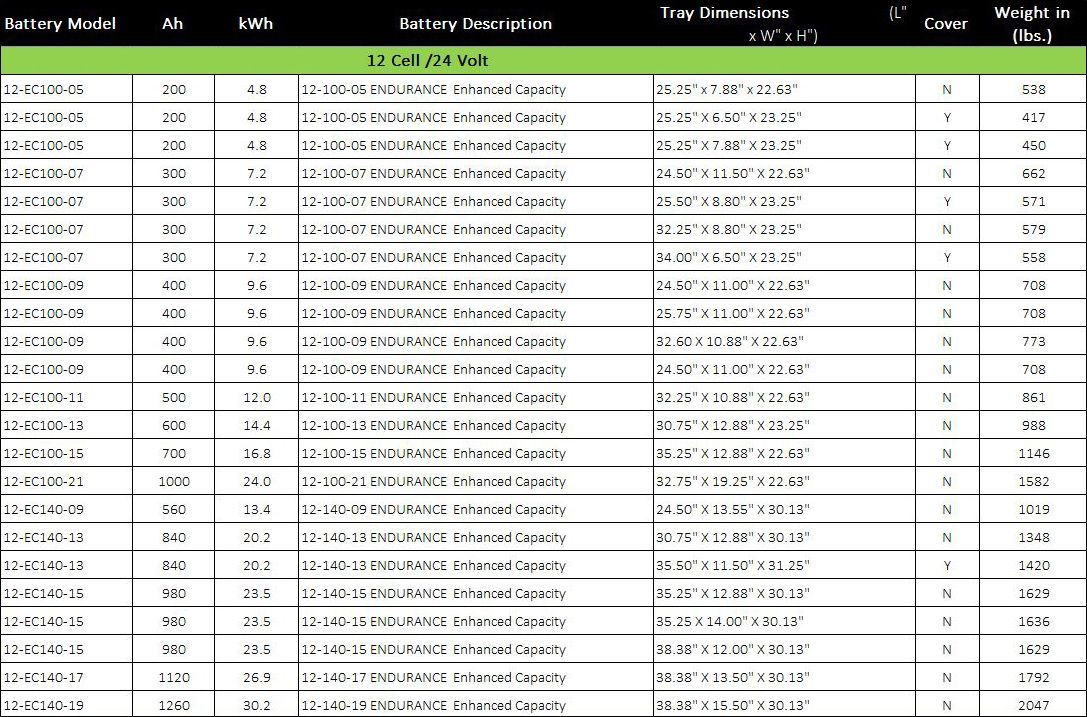
Task: Select the weight cell 579
Action: pos(1033,230)
